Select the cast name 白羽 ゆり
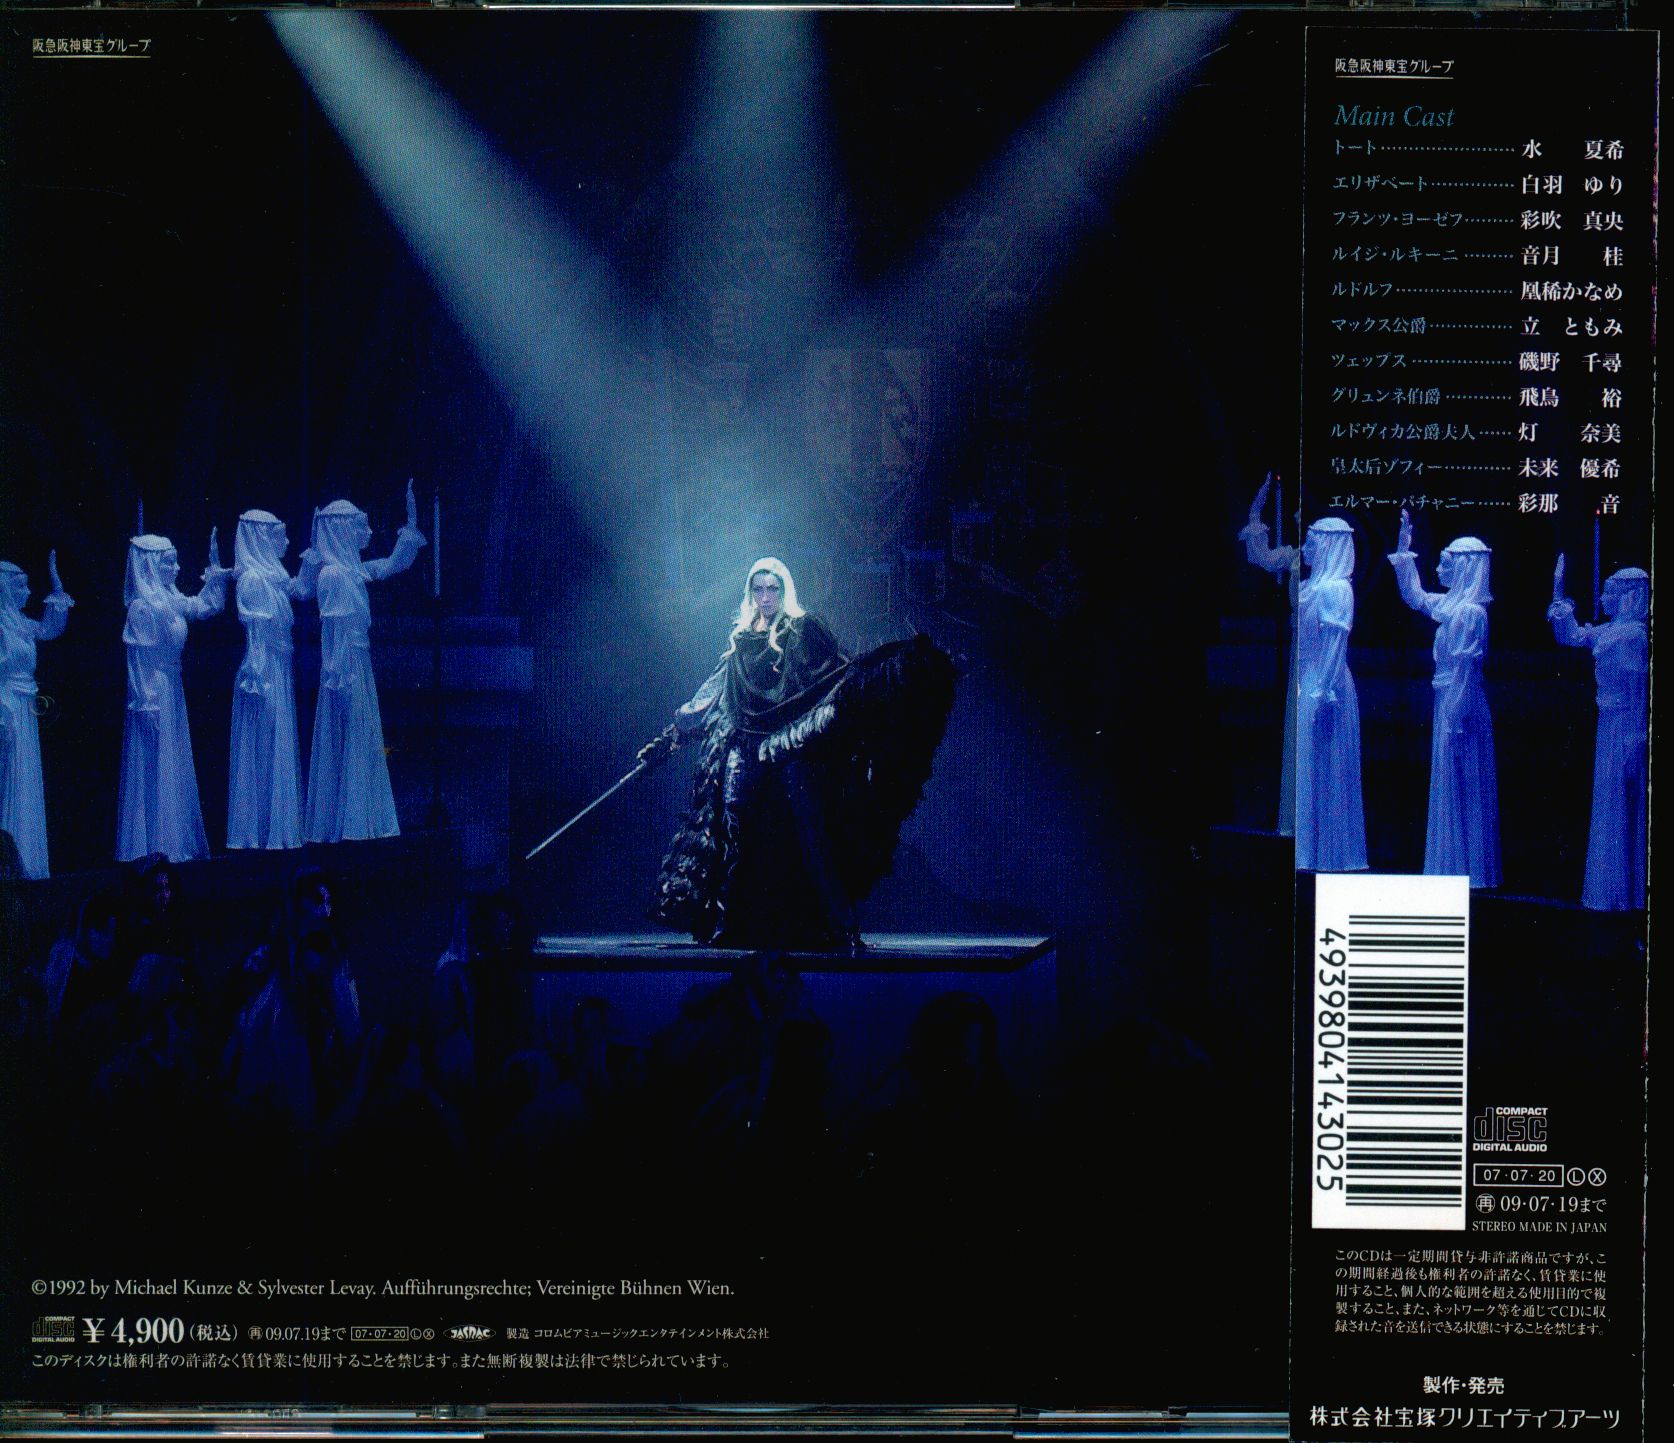The image size is (1674, 1443). point(1571,185)
